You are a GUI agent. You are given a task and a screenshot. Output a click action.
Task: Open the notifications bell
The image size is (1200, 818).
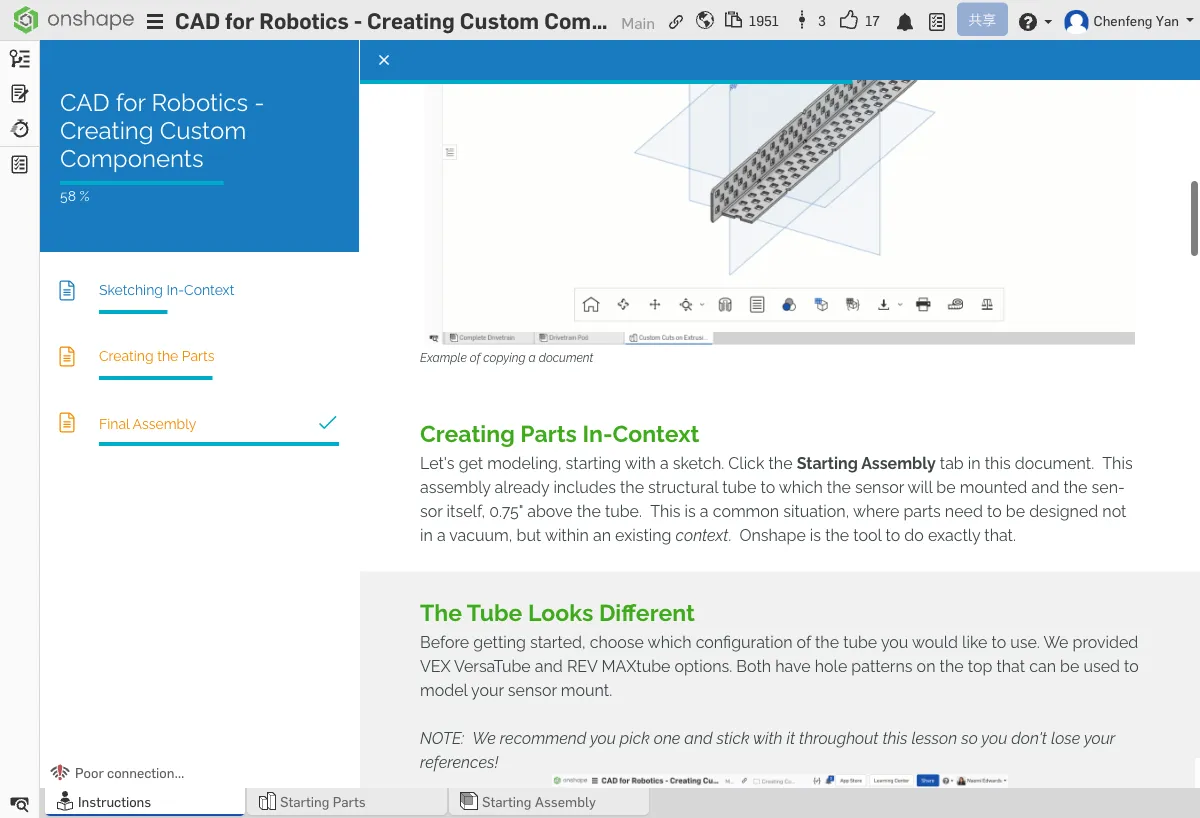click(x=905, y=20)
